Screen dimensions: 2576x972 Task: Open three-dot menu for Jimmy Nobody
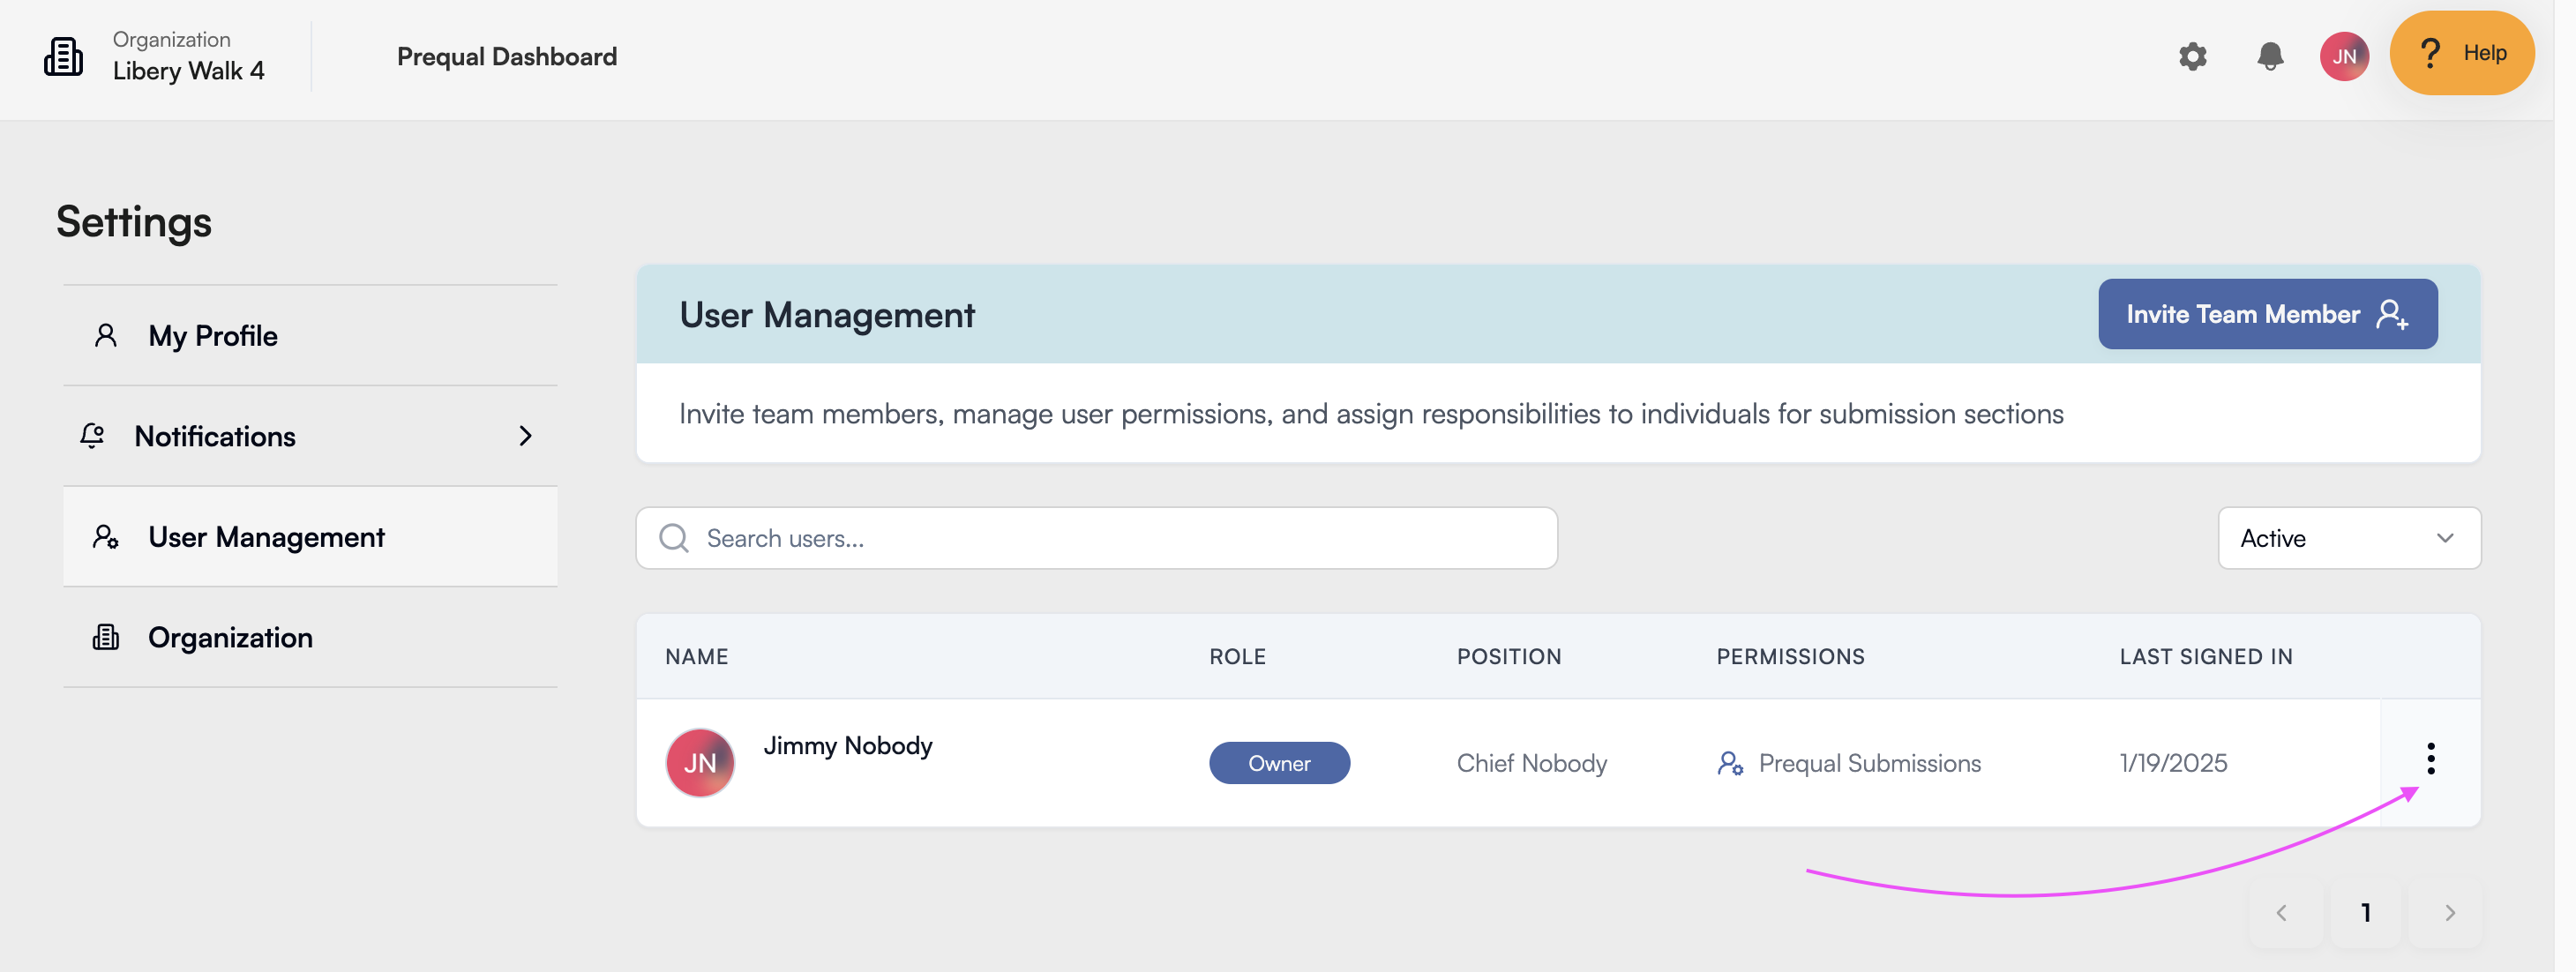(2430, 759)
